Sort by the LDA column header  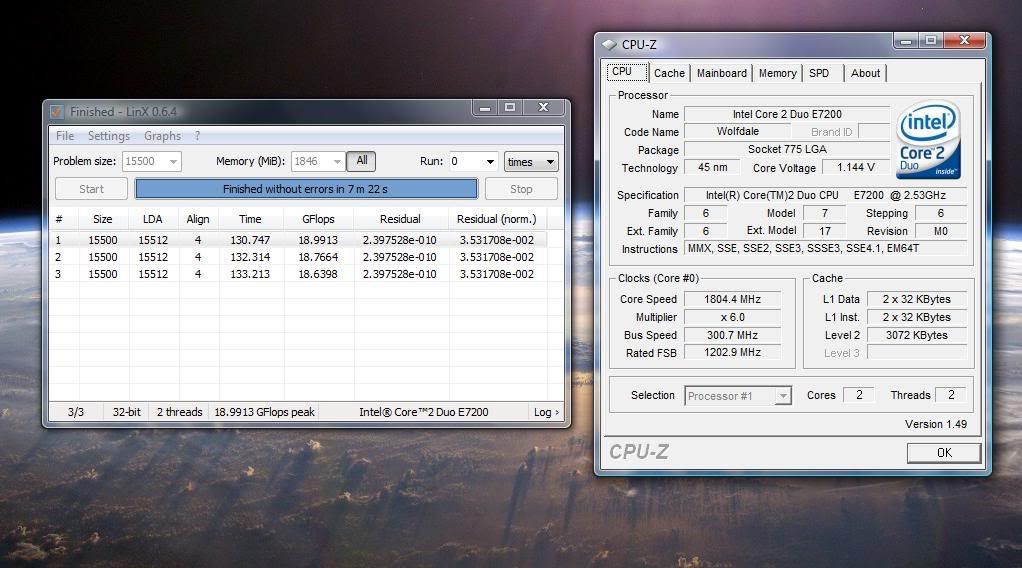pos(153,219)
